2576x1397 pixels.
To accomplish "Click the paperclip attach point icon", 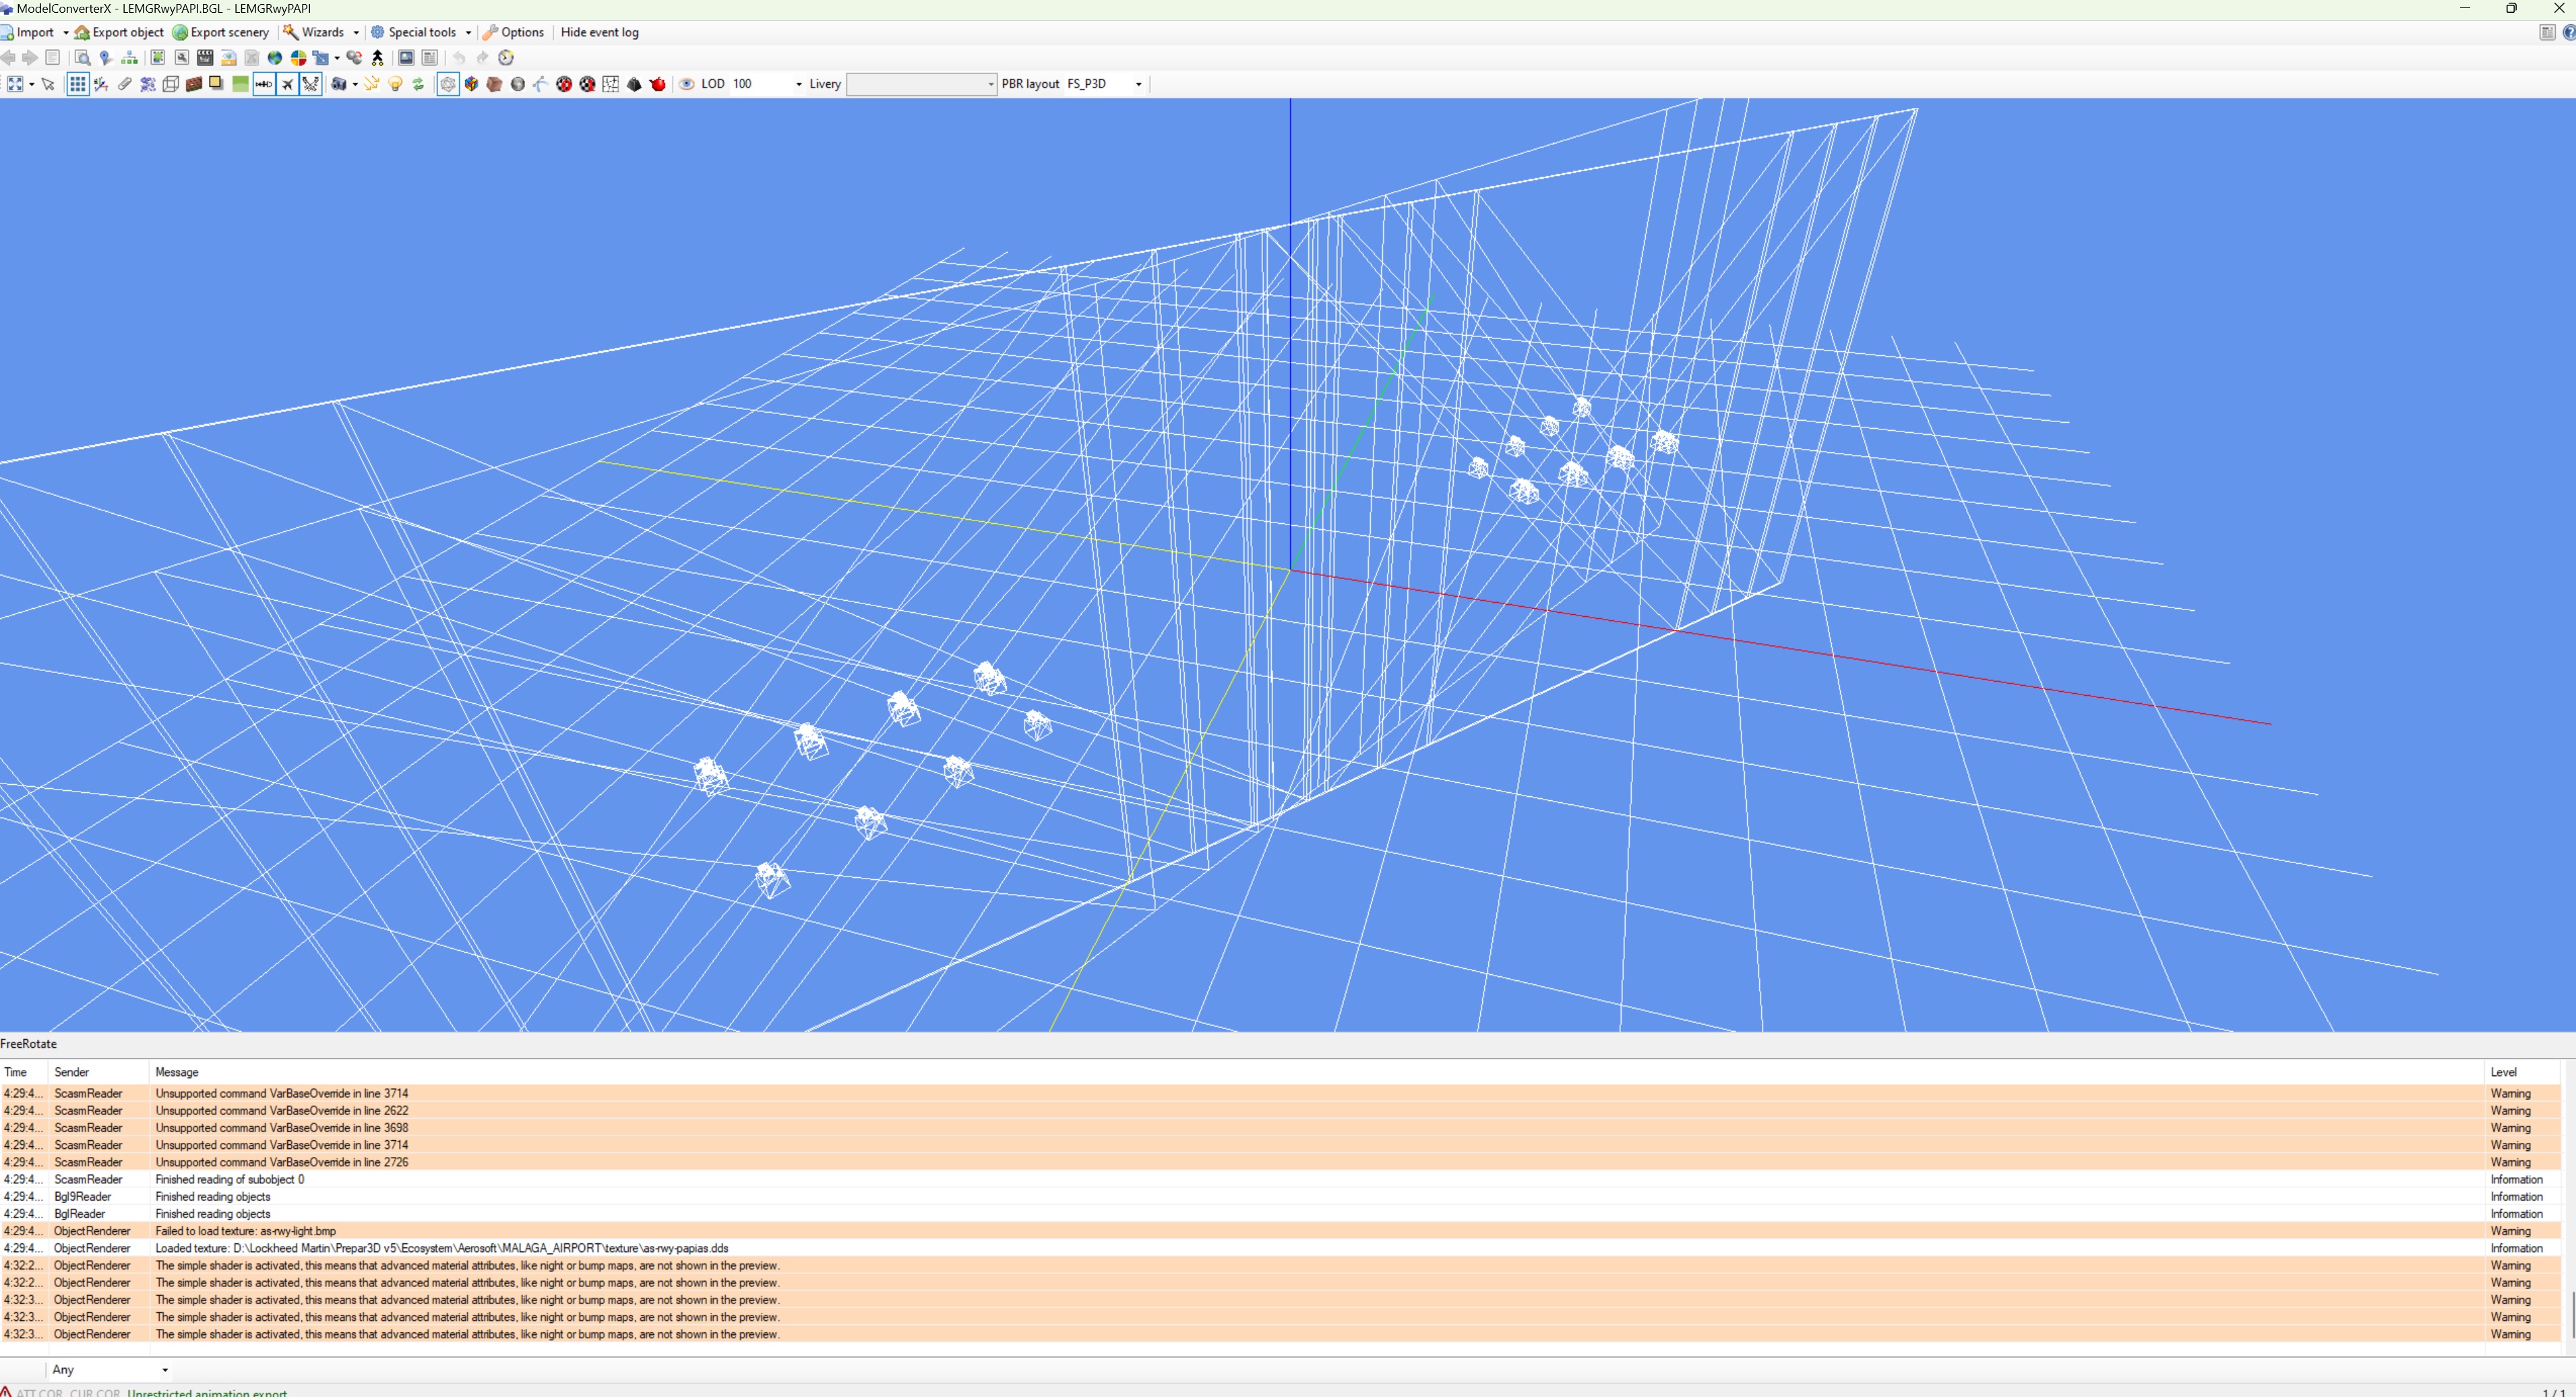I will point(124,84).
